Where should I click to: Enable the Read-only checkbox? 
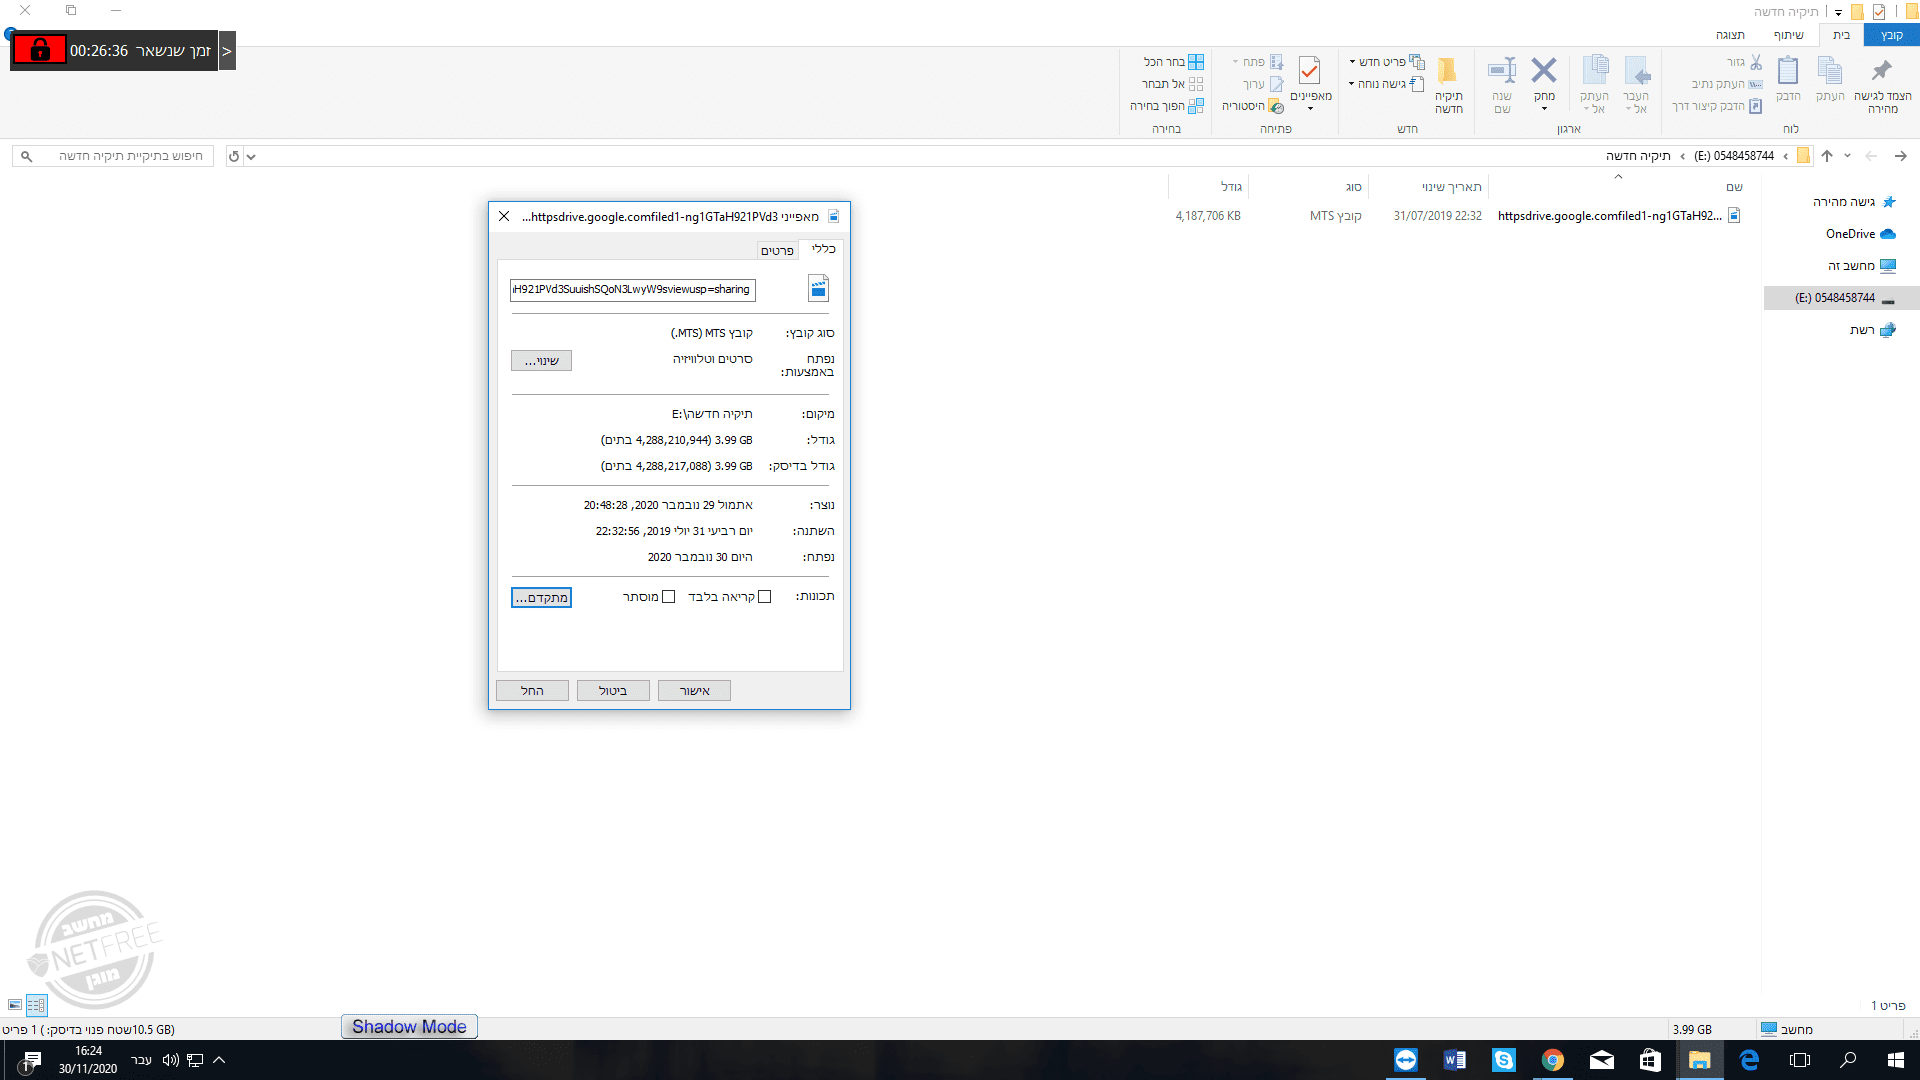(x=765, y=597)
